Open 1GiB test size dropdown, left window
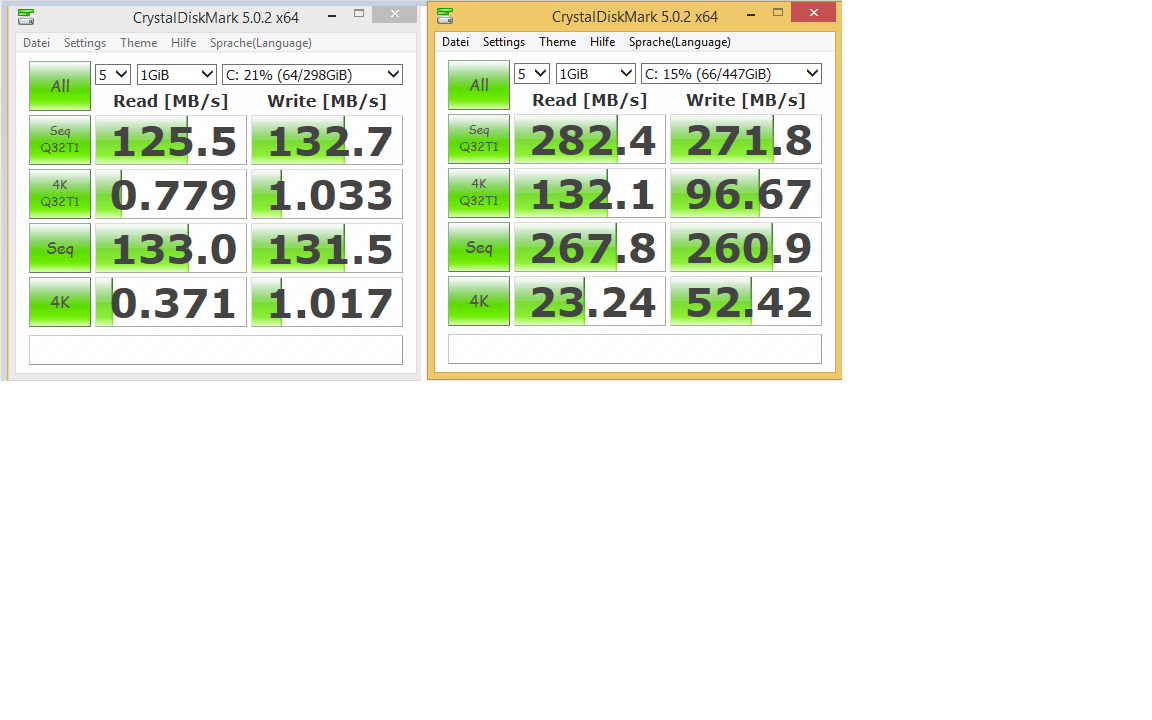Image resolution: width=1152 pixels, height=720 pixels. click(x=176, y=75)
